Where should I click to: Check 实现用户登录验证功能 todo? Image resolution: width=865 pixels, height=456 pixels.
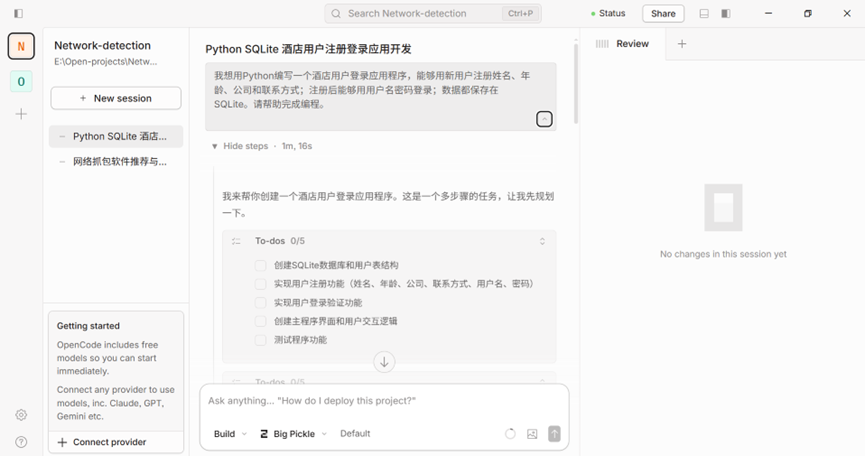click(260, 303)
